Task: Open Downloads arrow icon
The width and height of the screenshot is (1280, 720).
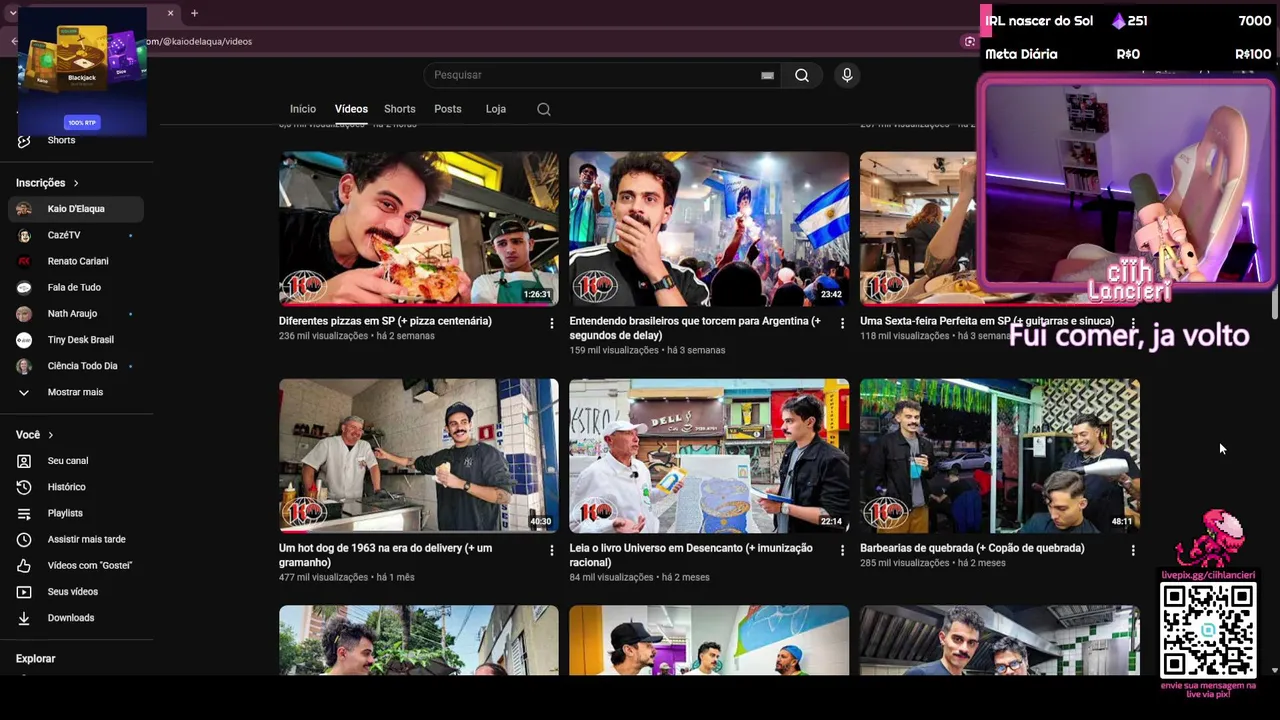Action: tap(24, 618)
